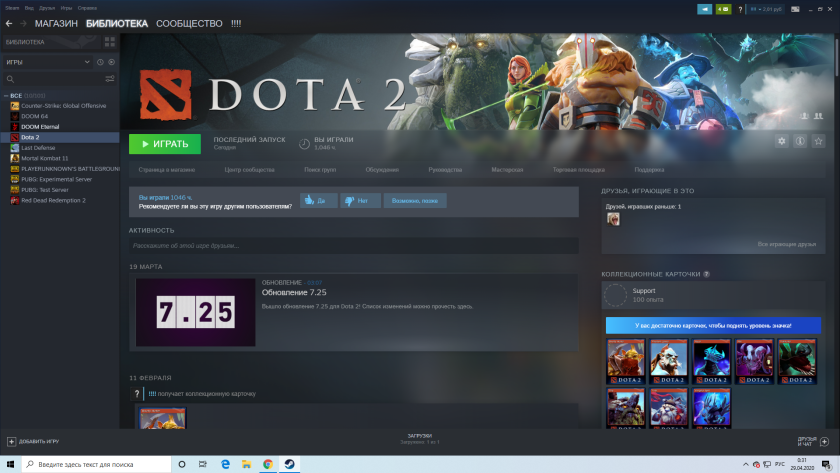Screen dimensions: 840x473
Task: Open the game info icon
Action: [800, 142]
